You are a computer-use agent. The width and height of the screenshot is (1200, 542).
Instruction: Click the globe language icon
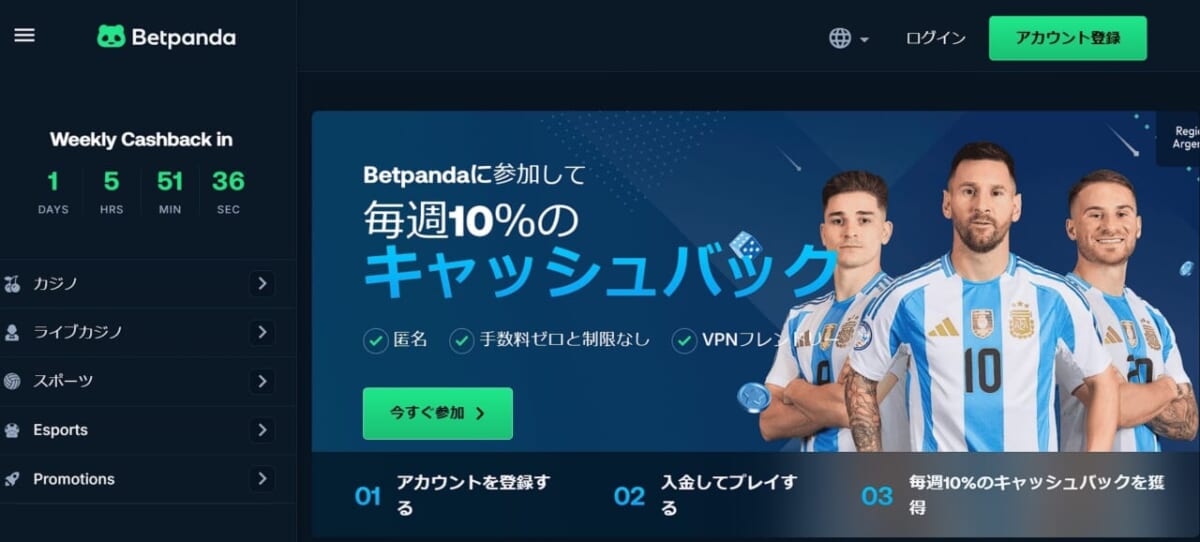click(840, 38)
